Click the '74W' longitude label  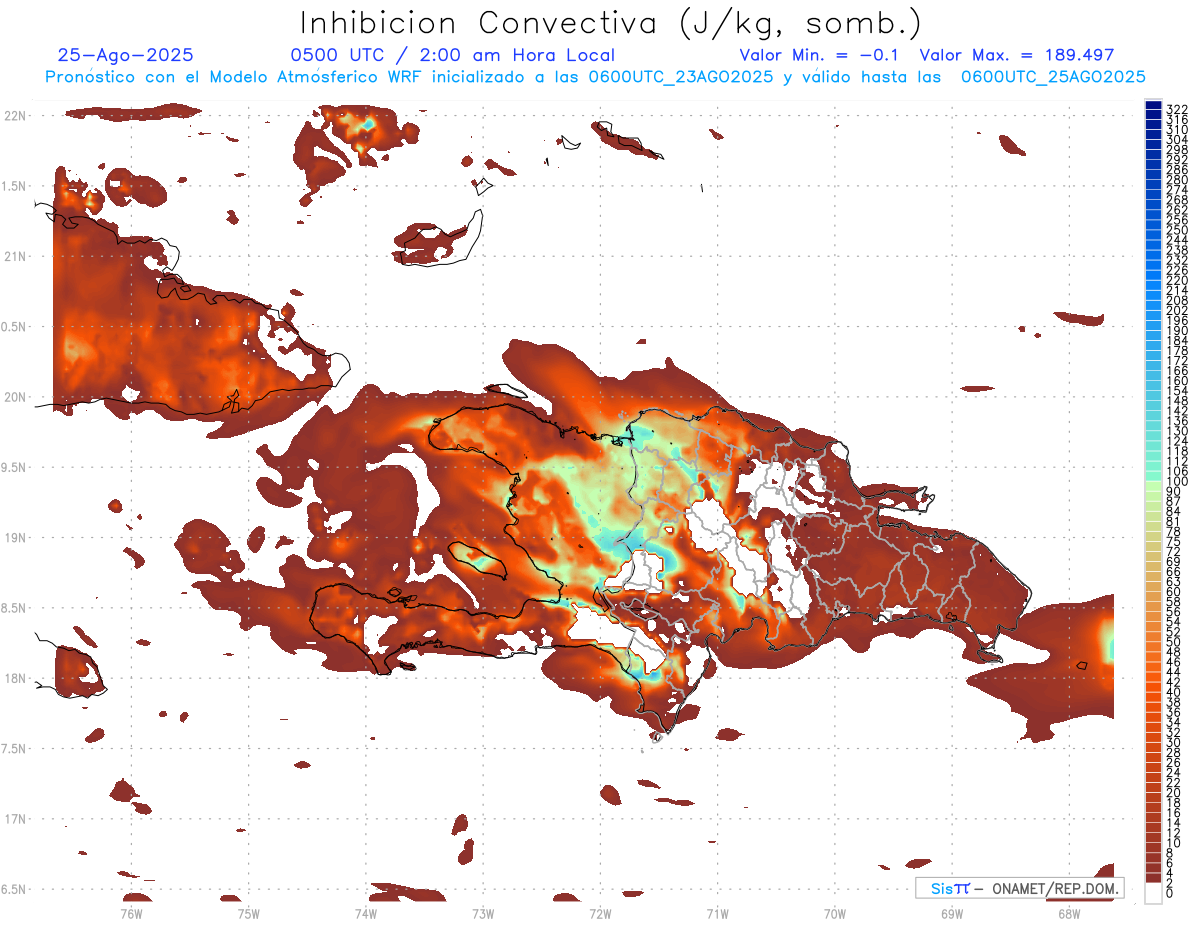(x=365, y=913)
